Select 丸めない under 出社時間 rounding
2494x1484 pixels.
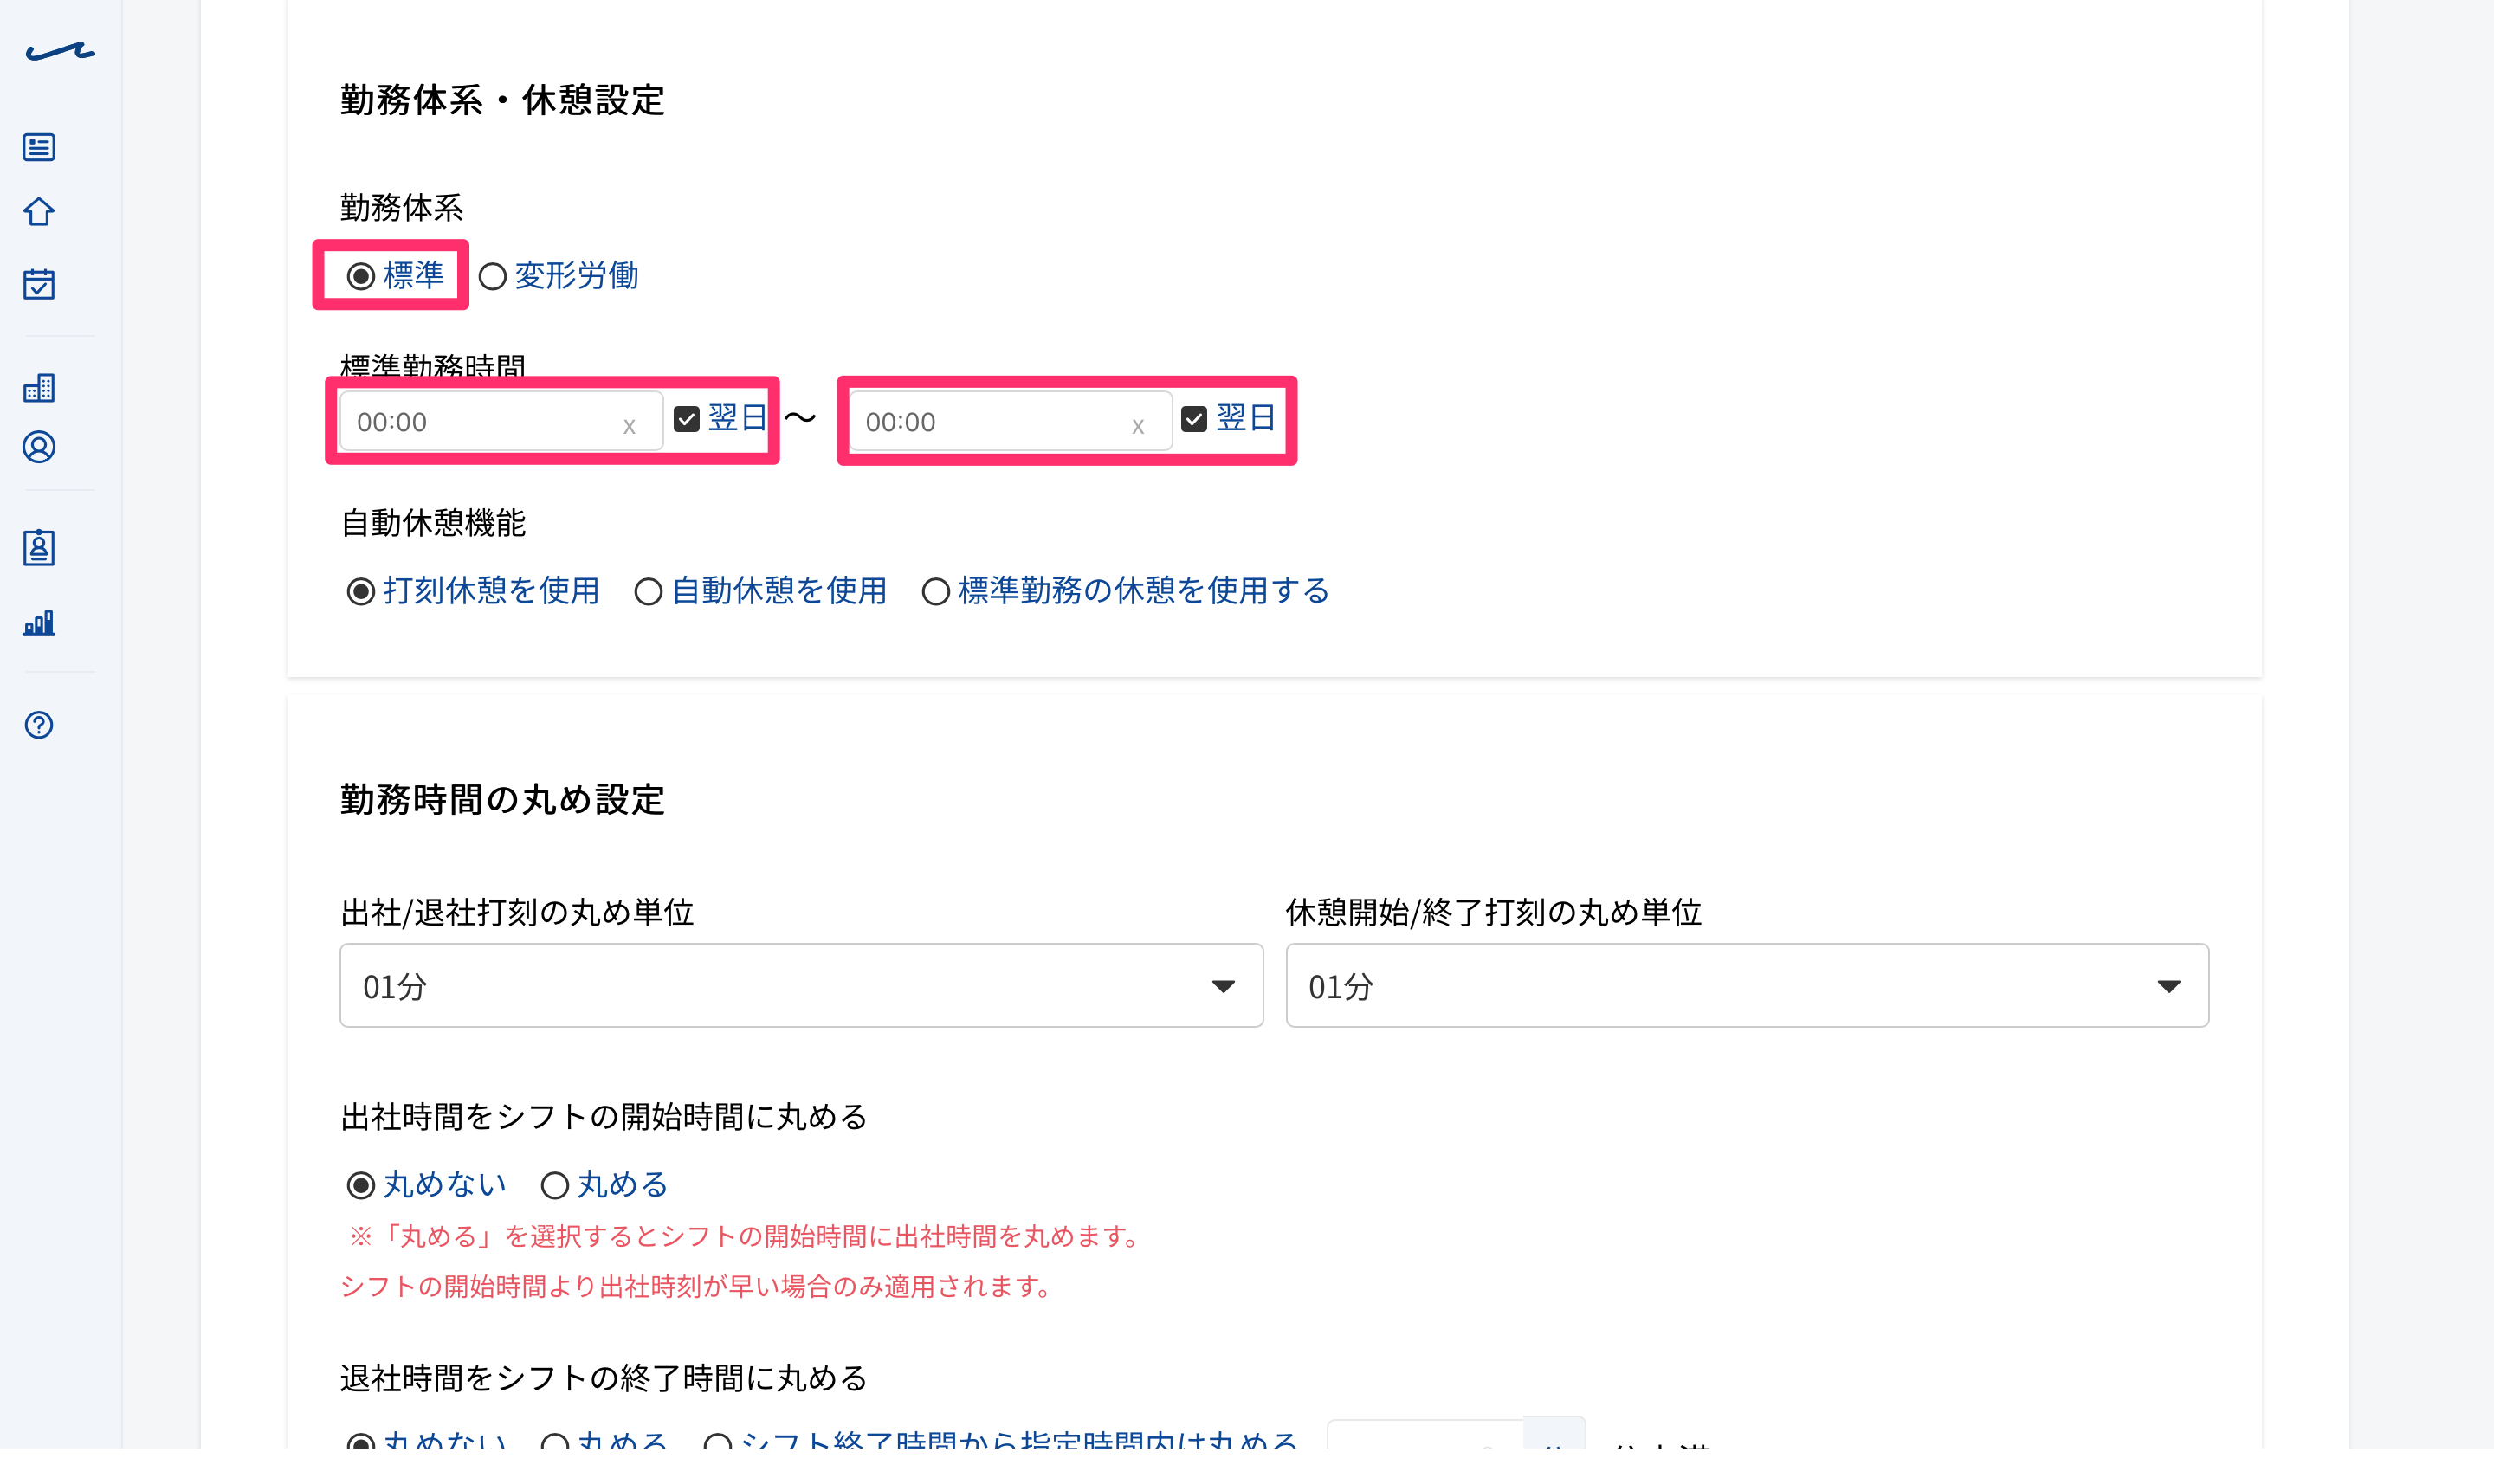(x=361, y=1185)
